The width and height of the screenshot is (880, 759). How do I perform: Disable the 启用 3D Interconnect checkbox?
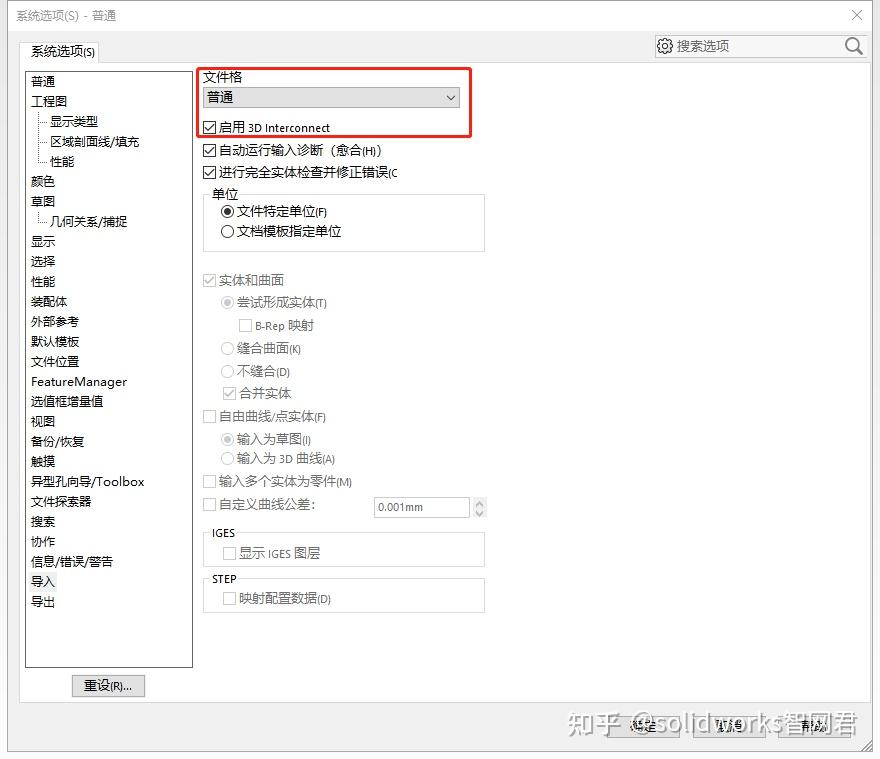pyautogui.click(x=210, y=128)
